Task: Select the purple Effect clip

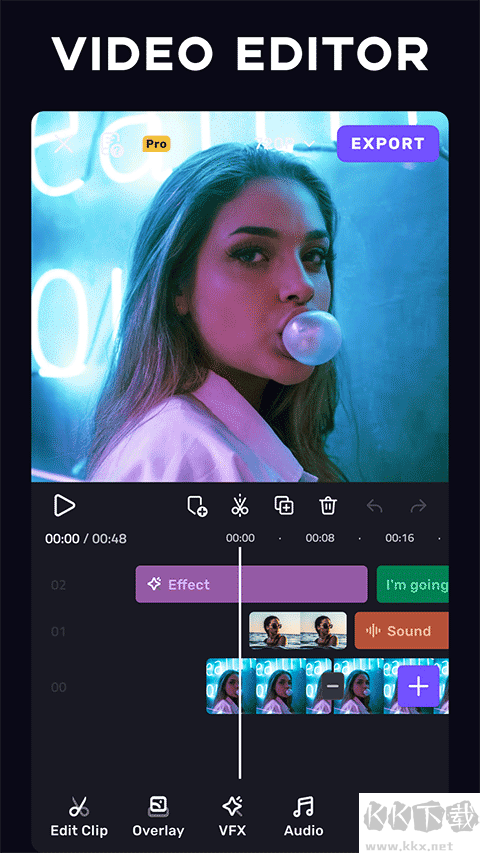Action: pos(251,584)
